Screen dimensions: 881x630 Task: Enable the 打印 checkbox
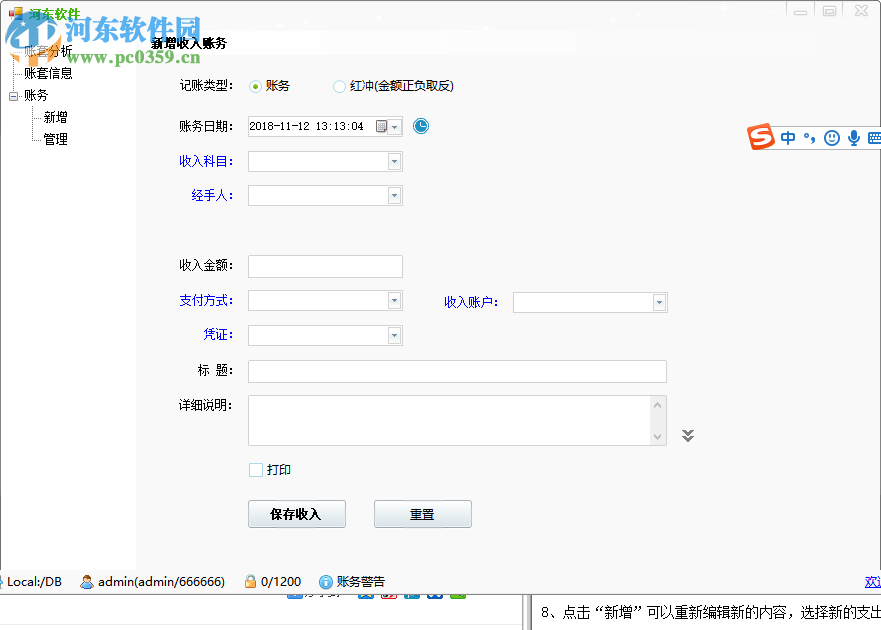pyautogui.click(x=256, y=470)
